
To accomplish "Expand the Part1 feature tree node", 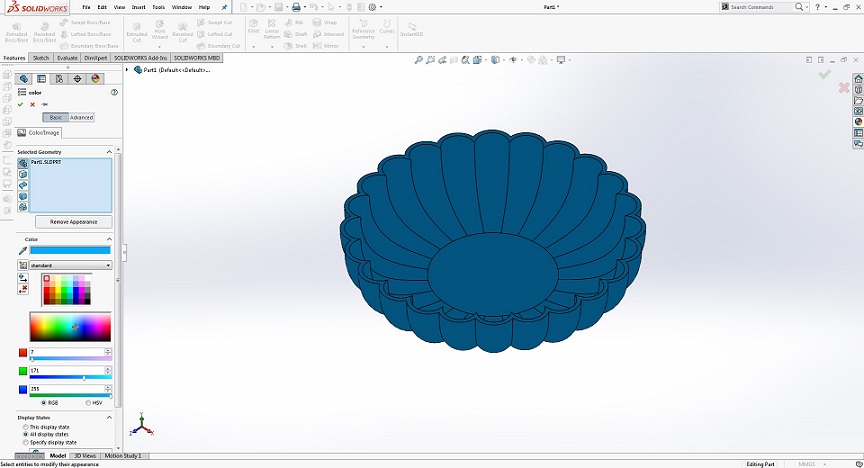I will (x=127, y=70).
